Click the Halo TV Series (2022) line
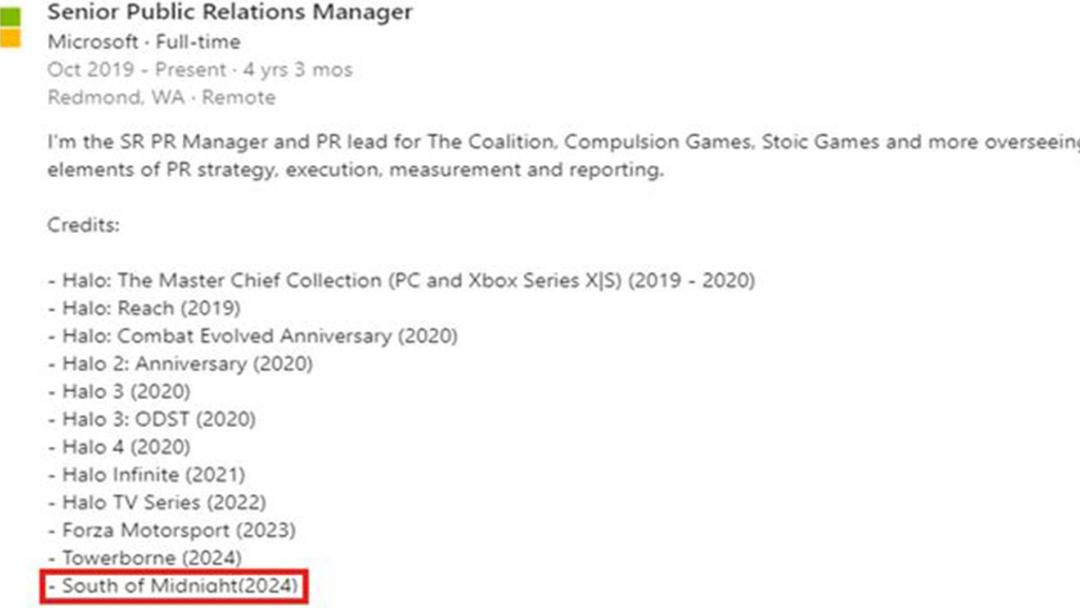Image resolution: width=1080 pixels, height=608 pixels. 157,502
